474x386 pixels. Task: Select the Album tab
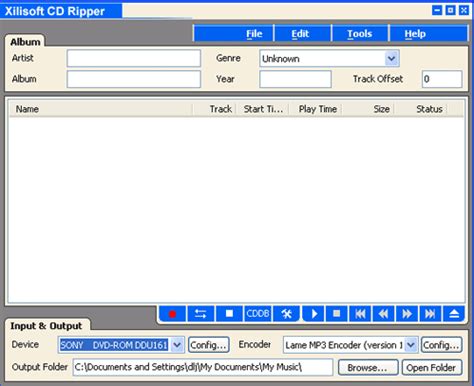[25, 42]
